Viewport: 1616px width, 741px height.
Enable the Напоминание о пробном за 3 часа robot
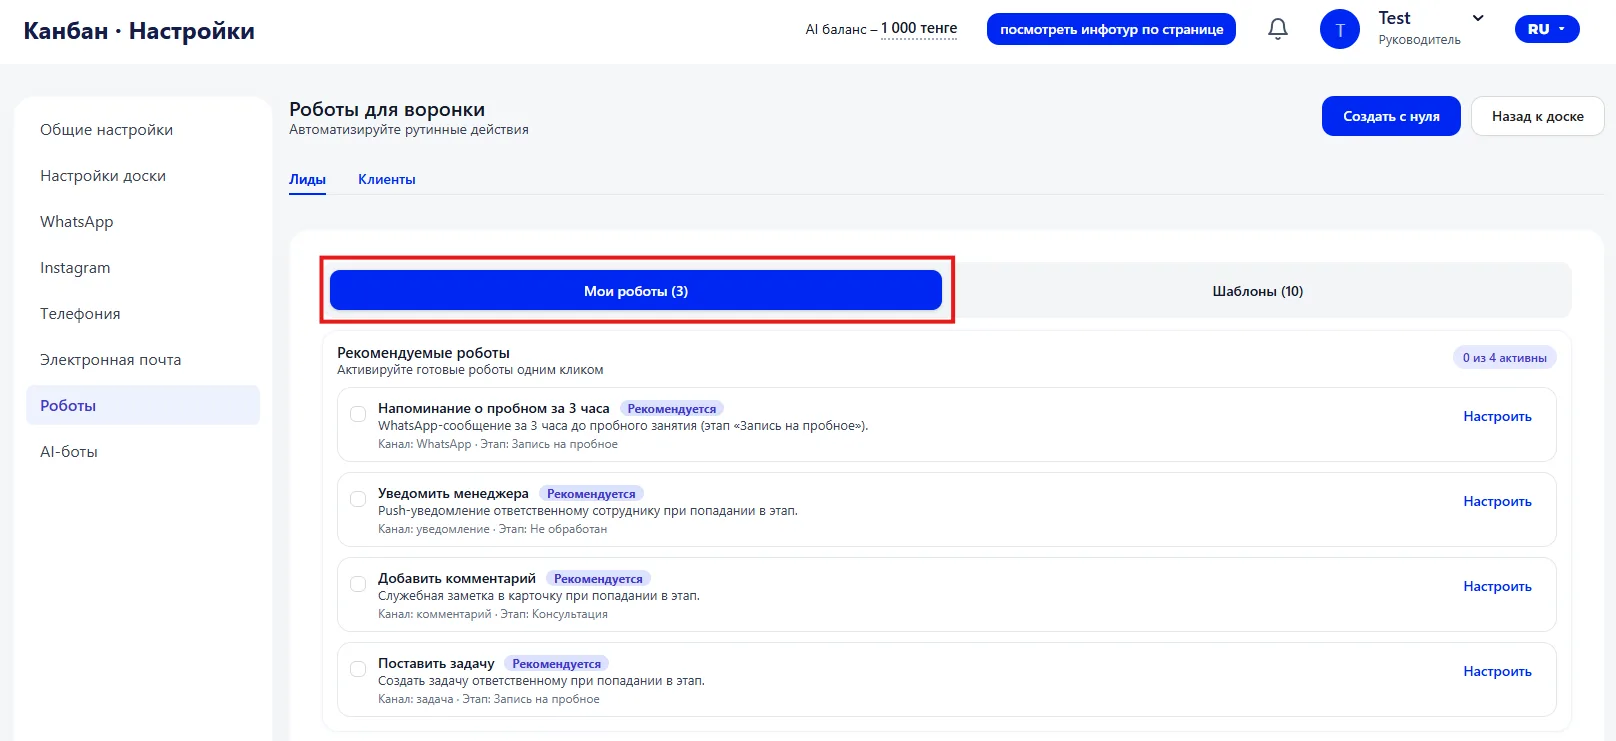pos(358,414)
